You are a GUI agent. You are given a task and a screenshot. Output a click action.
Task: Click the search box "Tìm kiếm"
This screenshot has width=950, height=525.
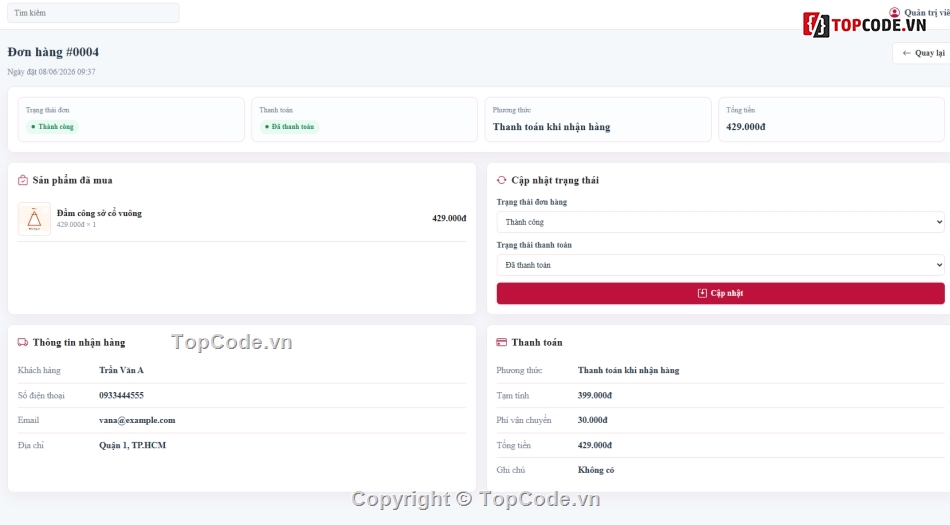tap(93, 13)
